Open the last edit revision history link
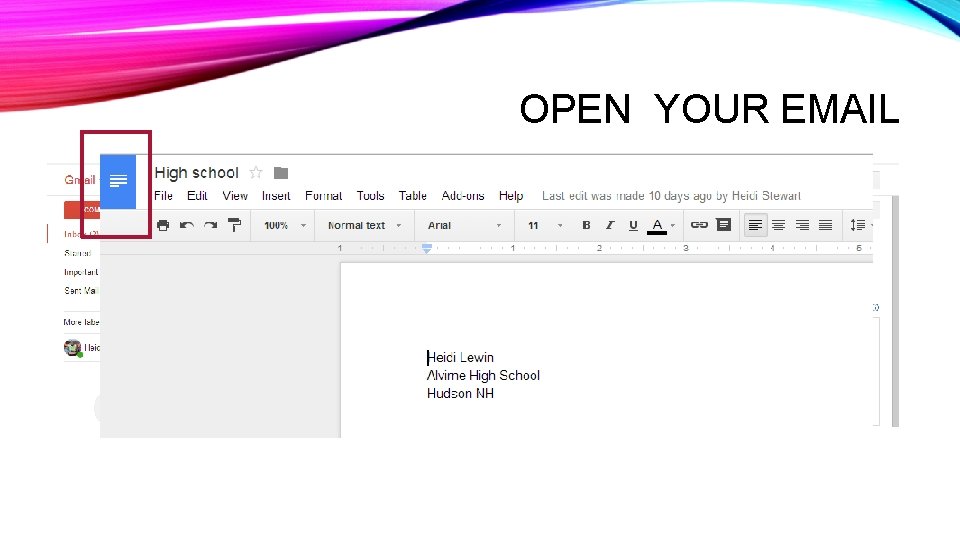Viewport: 960px width, 540px height. (672, 196)
